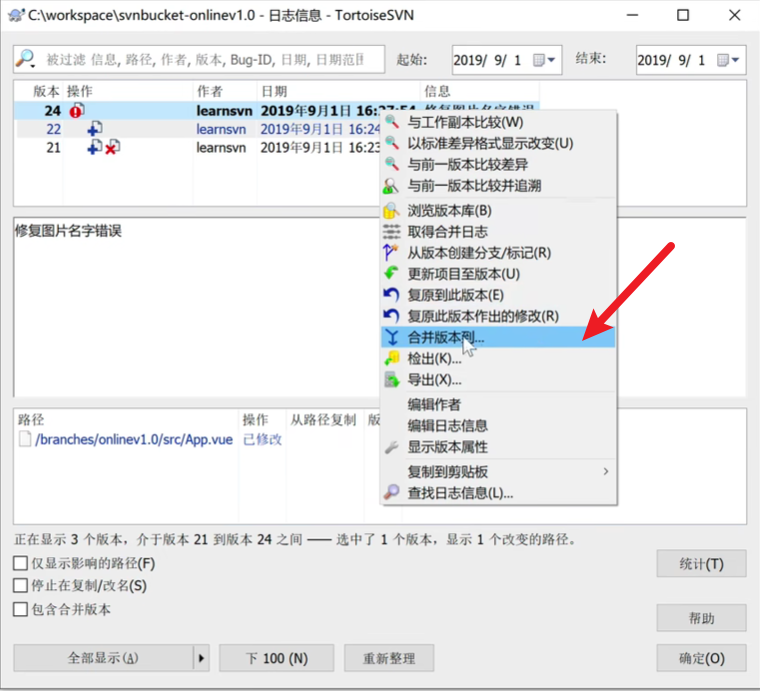Click the log message text 修复图片名字错误
The image size is (760, 691).
coord(68,231)
